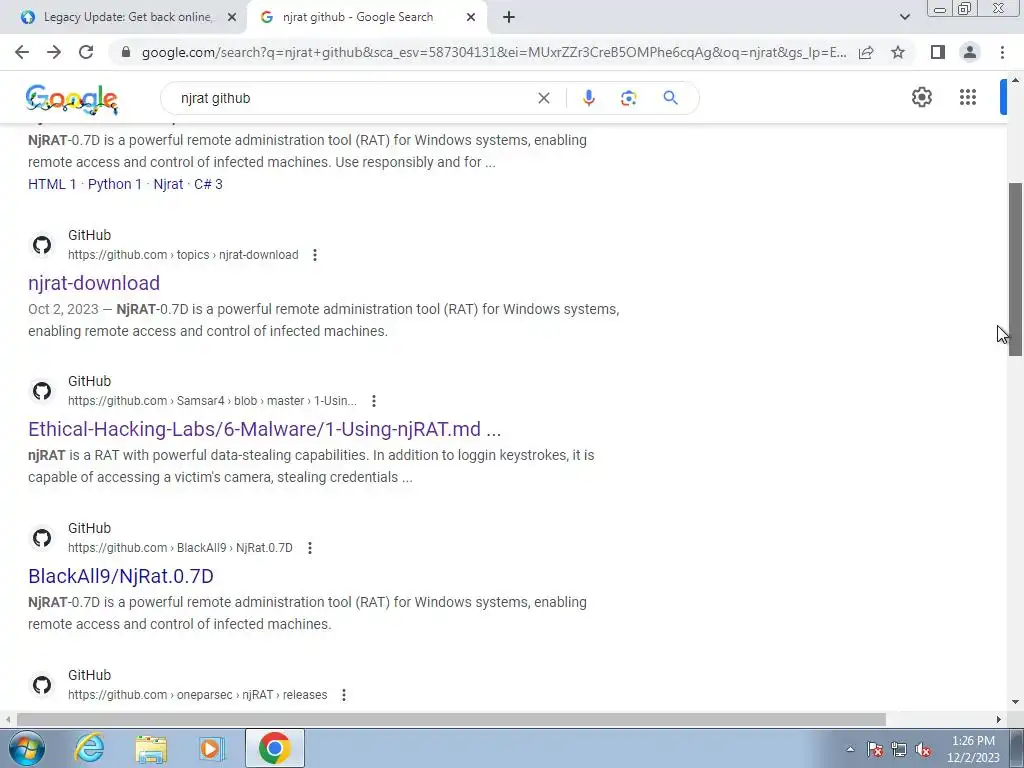Click the scroll up arrow of the page
This screenshot has width=1024, height=768.
pyautogui.click(x=1015, y=80)
